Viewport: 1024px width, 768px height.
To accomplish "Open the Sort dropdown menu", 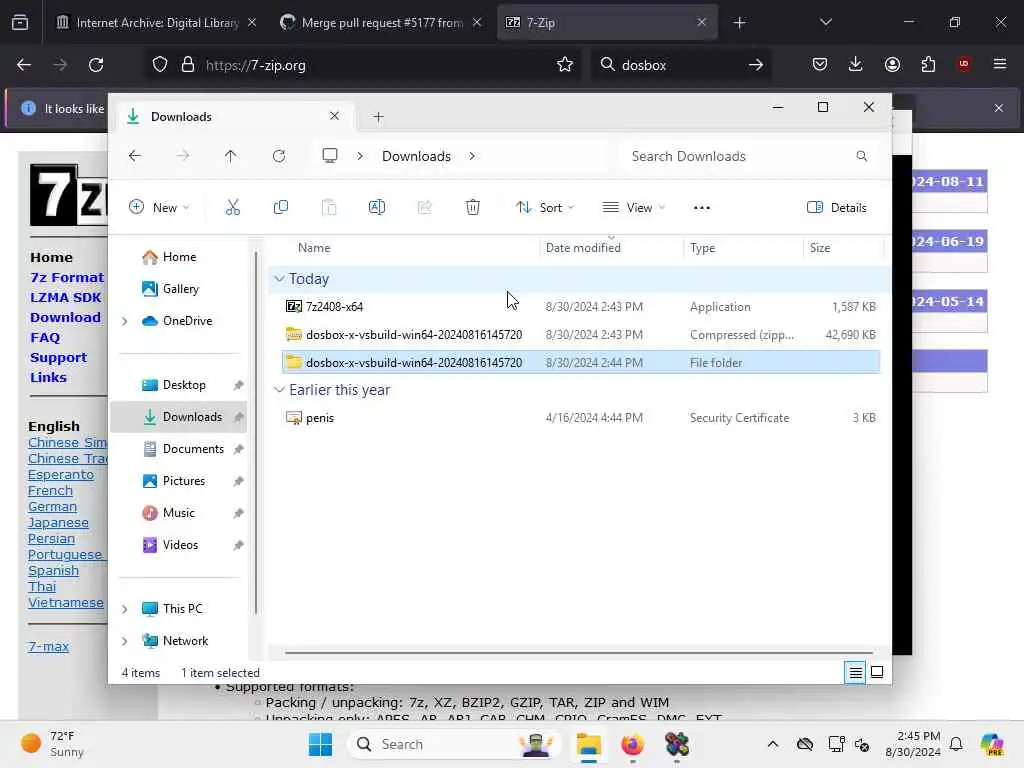I will pyautogui.click(x=545, y=208).
